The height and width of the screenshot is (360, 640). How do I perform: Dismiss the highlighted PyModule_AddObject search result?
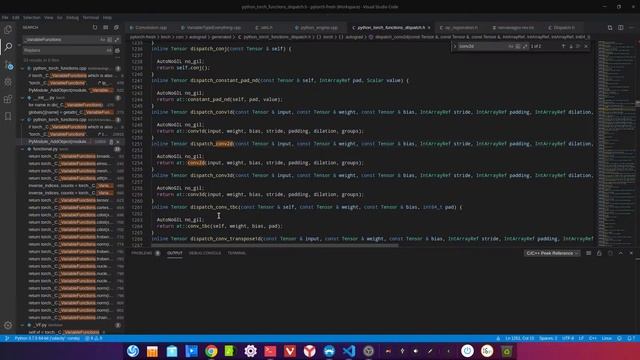tap(118, 142)
